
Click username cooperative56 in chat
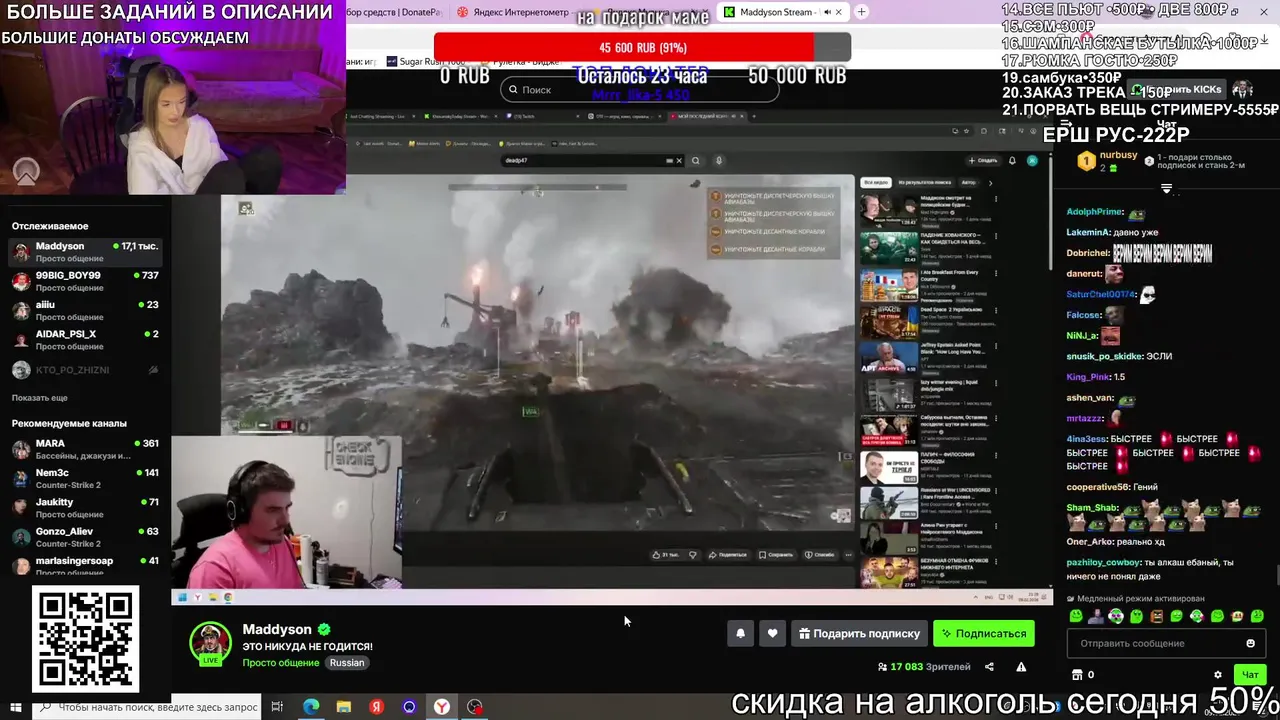coord(1099,487)
